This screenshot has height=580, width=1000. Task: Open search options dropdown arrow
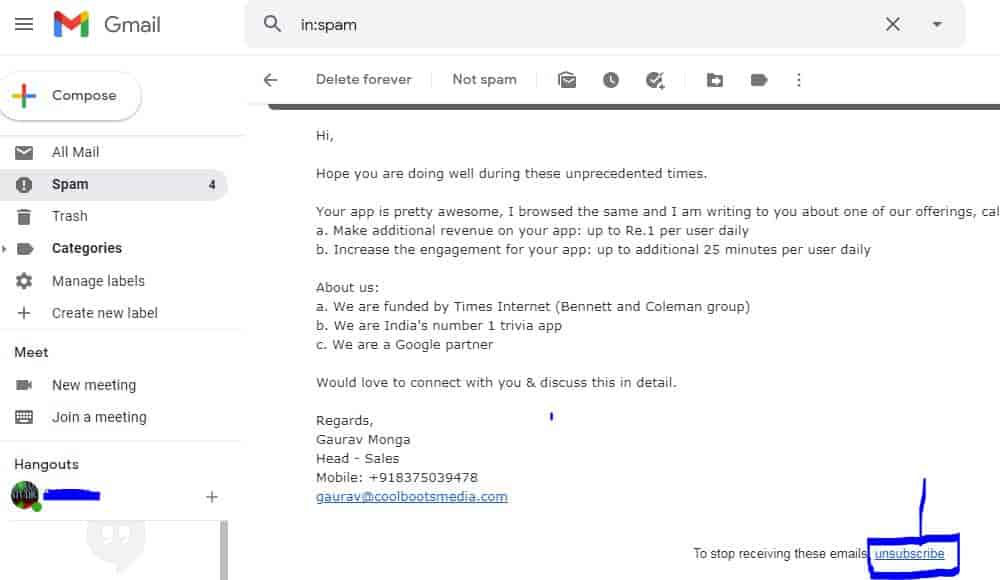pos(937,23)
